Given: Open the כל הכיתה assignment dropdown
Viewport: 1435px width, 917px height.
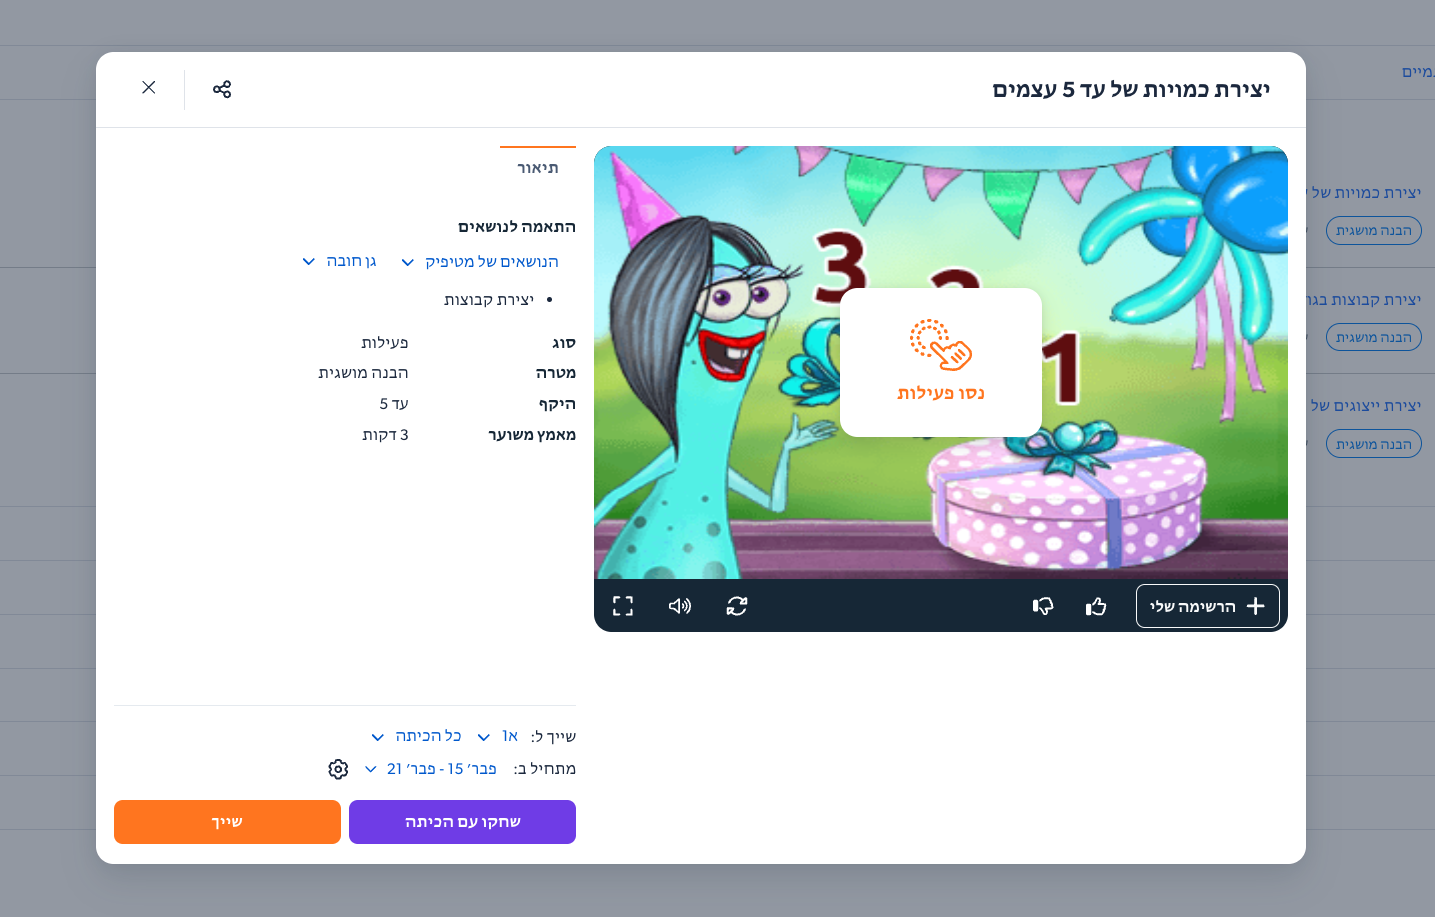Looking at the screenshot, I should point(417,737).
